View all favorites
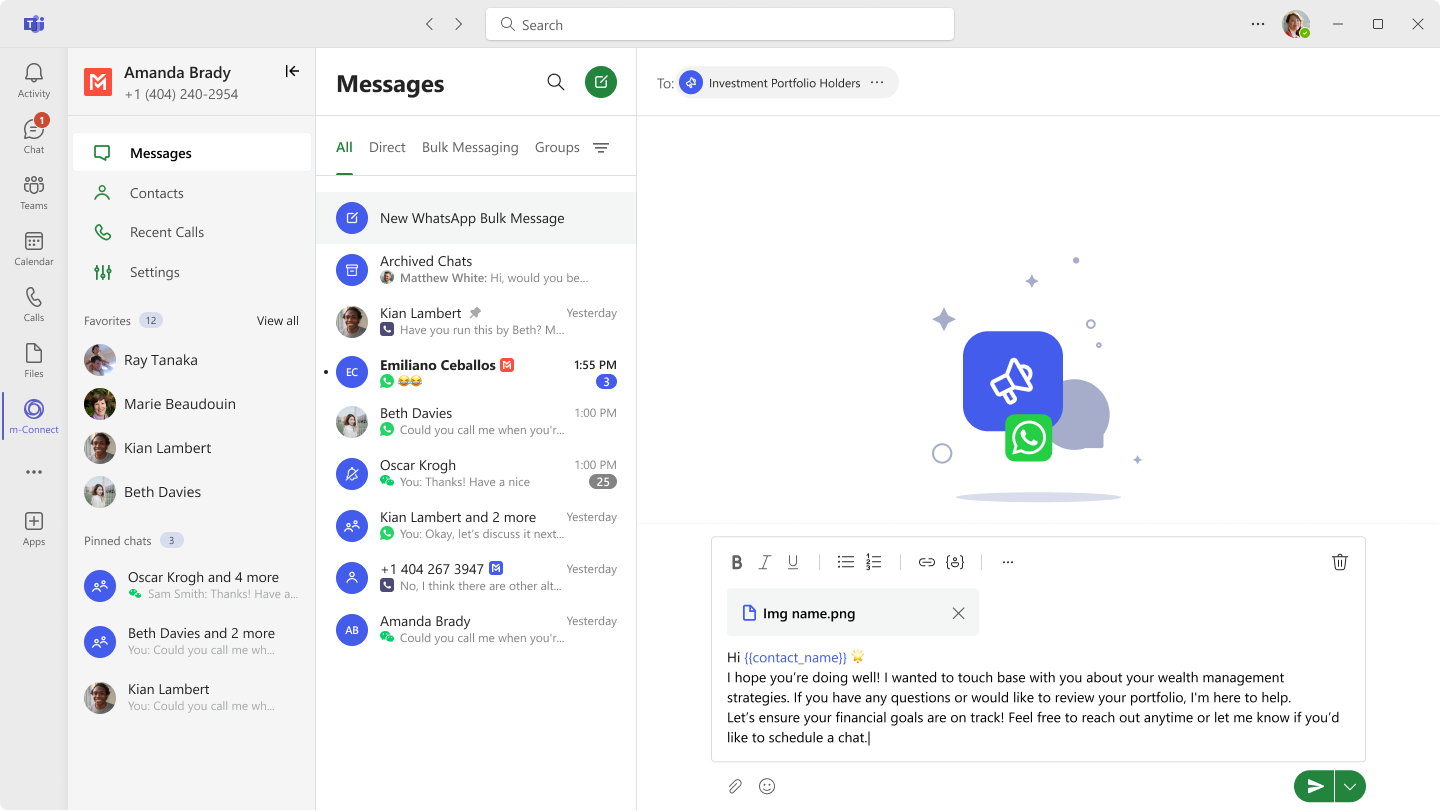 pyautogui.click(x=278, y=321)
